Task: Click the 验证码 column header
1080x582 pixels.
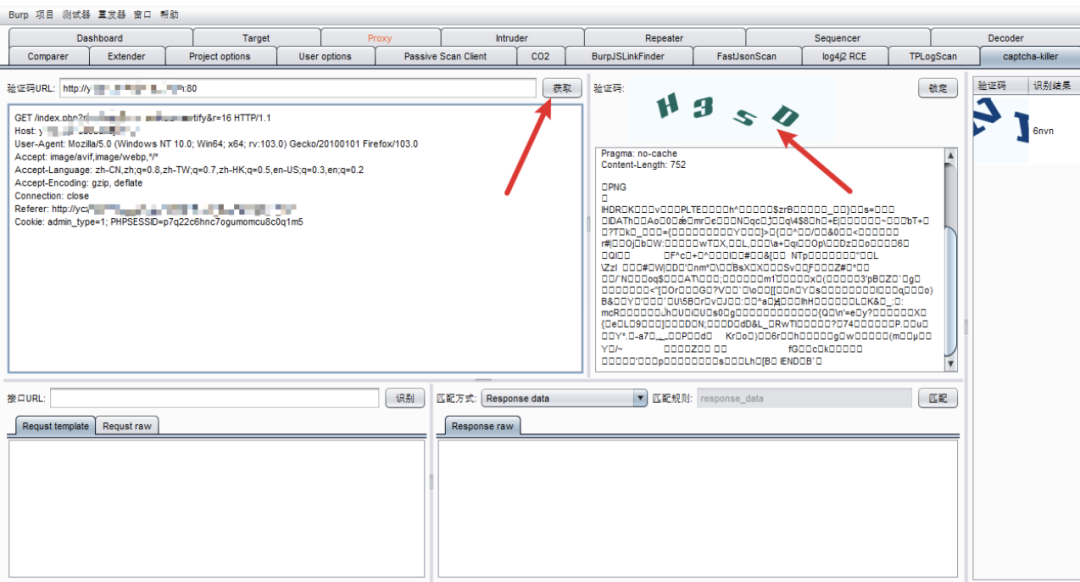Action: (1000, 85)
